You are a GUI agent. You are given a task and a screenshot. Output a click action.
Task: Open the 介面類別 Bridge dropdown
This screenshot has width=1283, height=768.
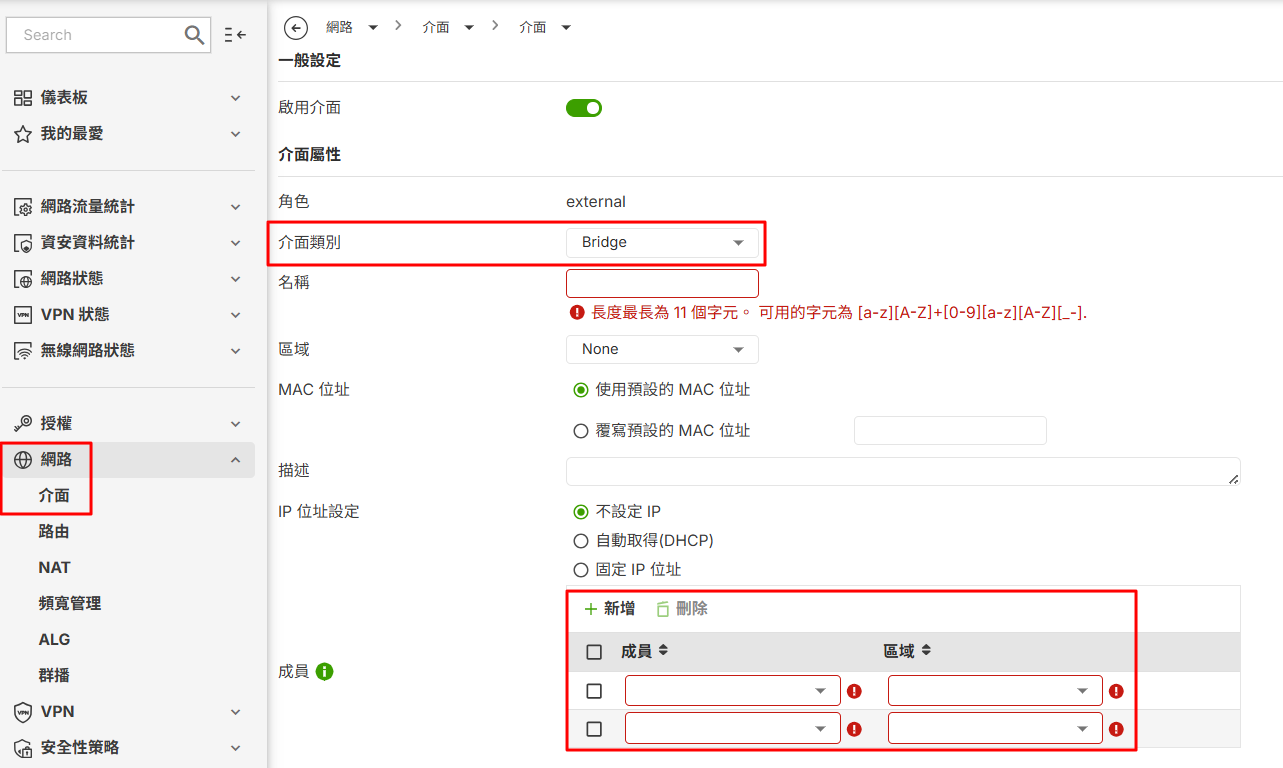coord(662,242)
